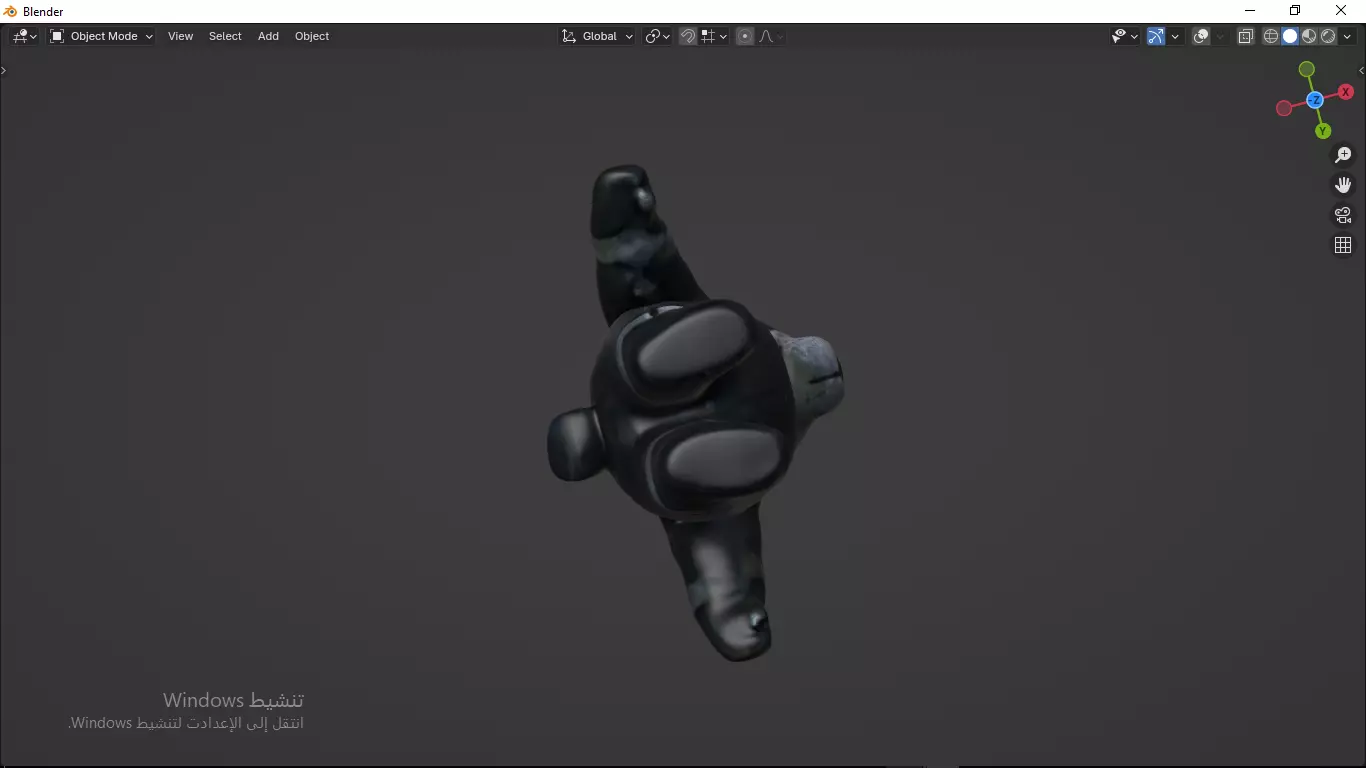Open the snapping options dropdown

(714, 36)
